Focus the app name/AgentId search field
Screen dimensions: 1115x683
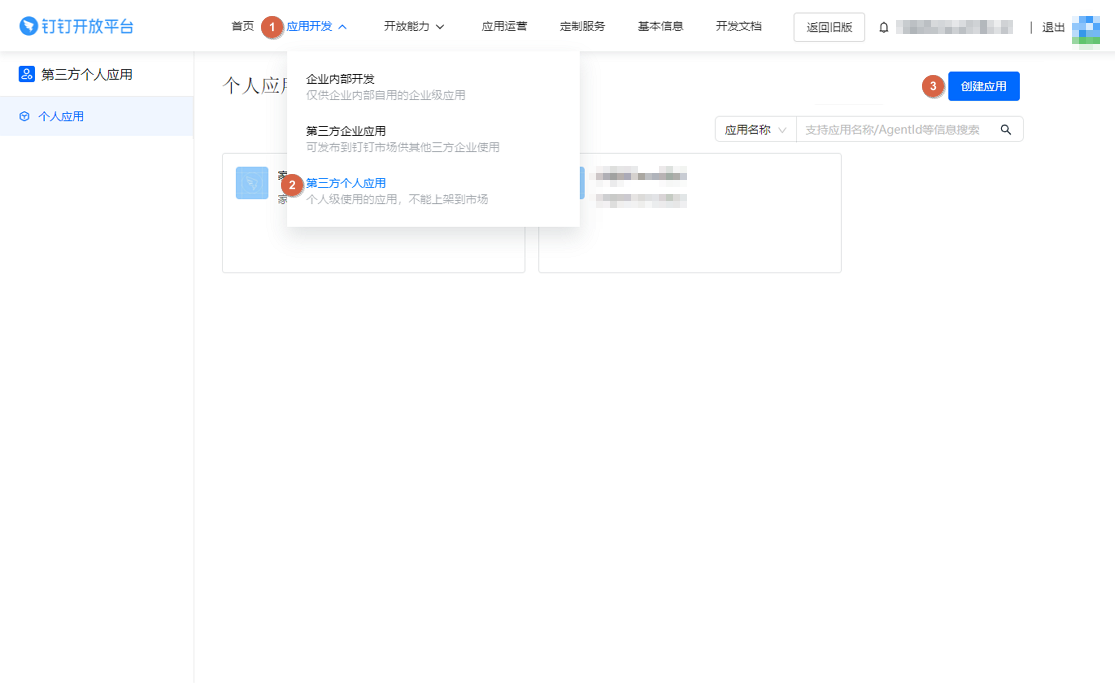tap(895, 130)
